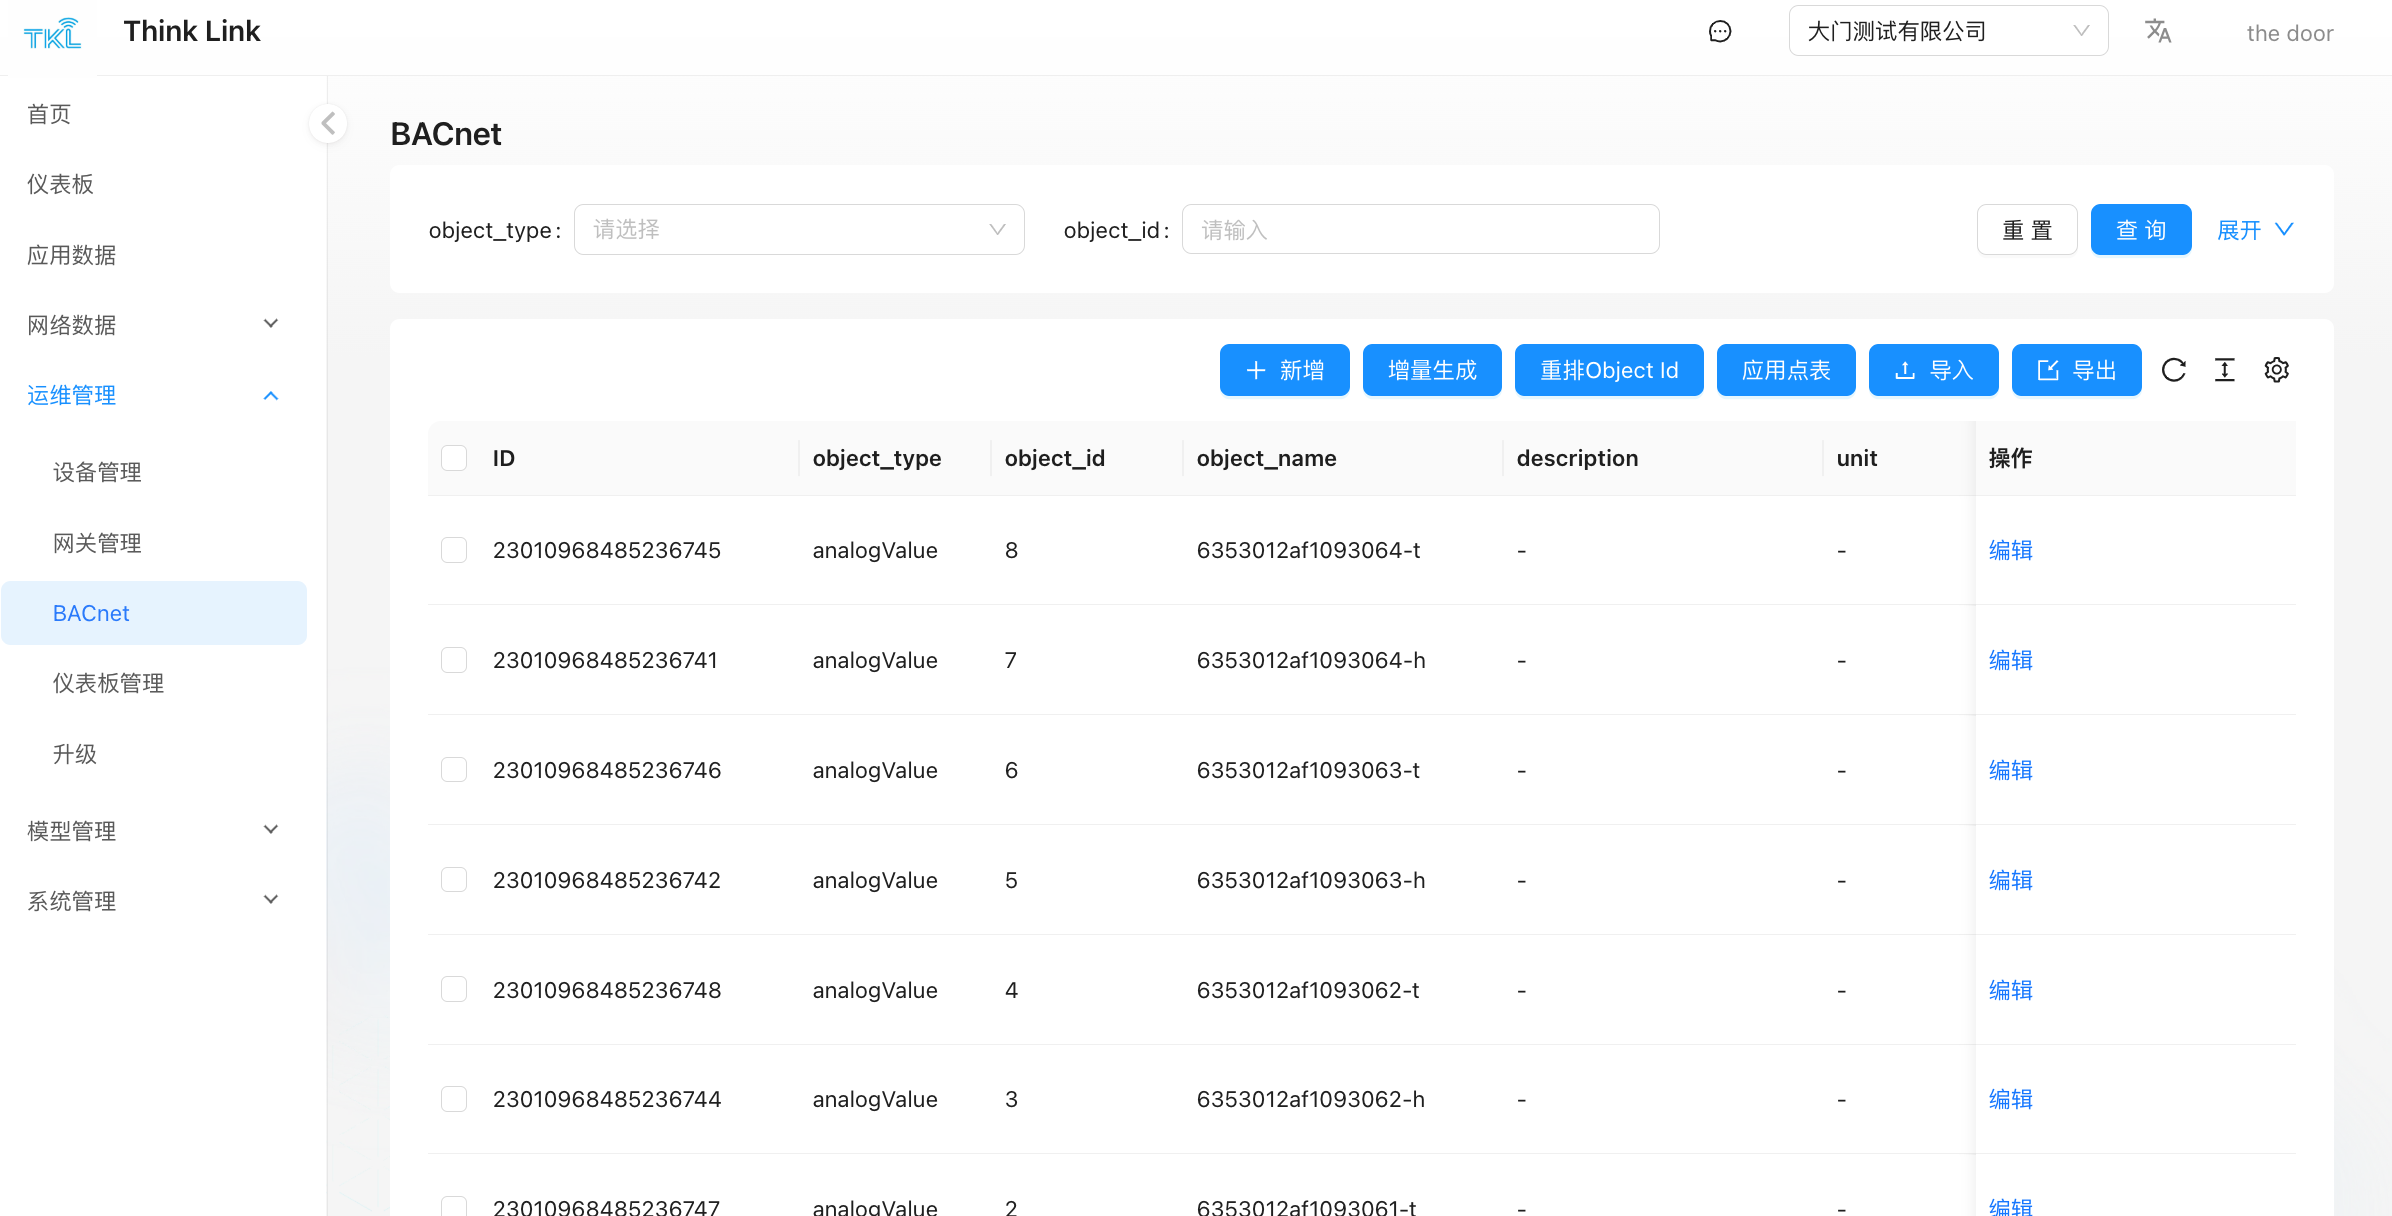The image size is (2392, 1216).
Task: Toggle the select-all header checkbox
Action: click(x=454, y=458)
